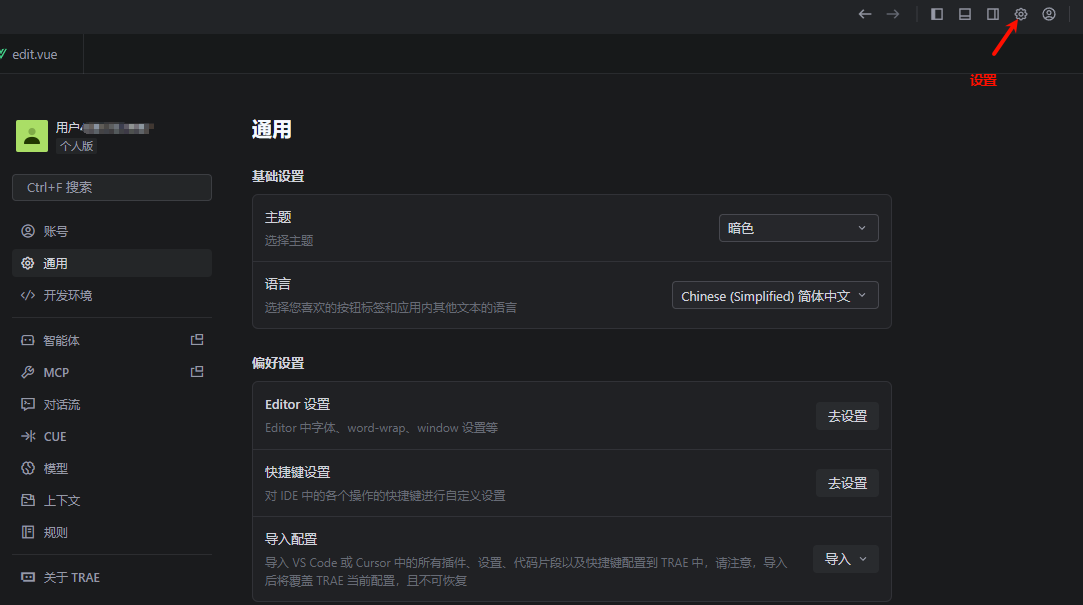
Task: Open the 模型 settings section
Action: tap(112, 468)
